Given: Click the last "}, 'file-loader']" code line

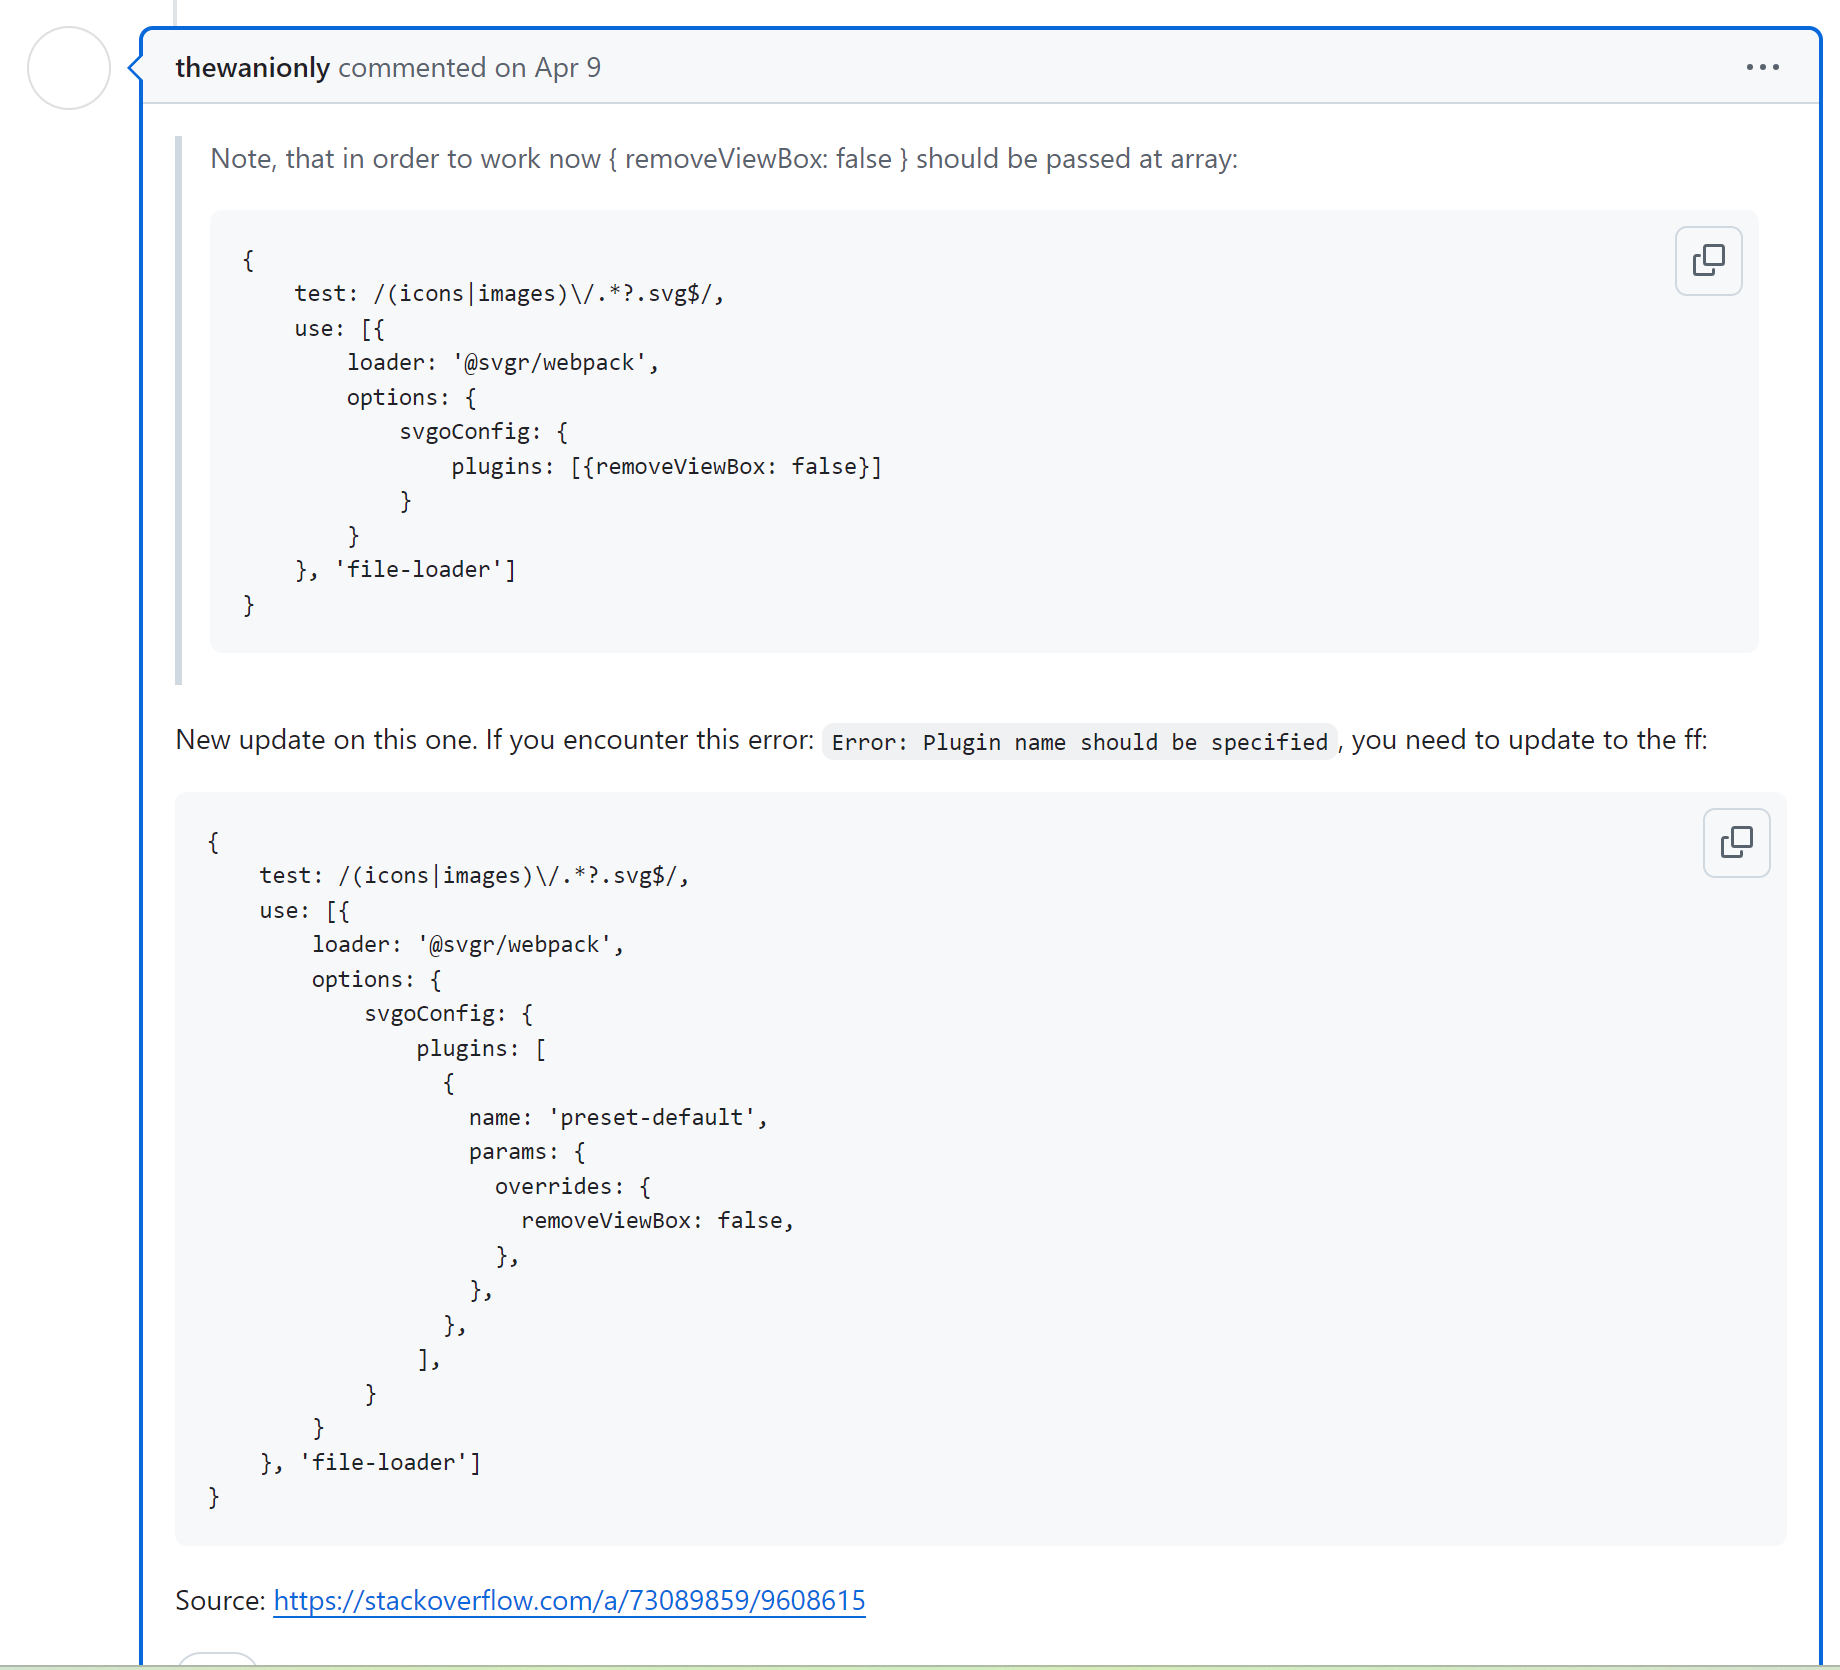Looking at the screenshot, I should click(370, 1462).
